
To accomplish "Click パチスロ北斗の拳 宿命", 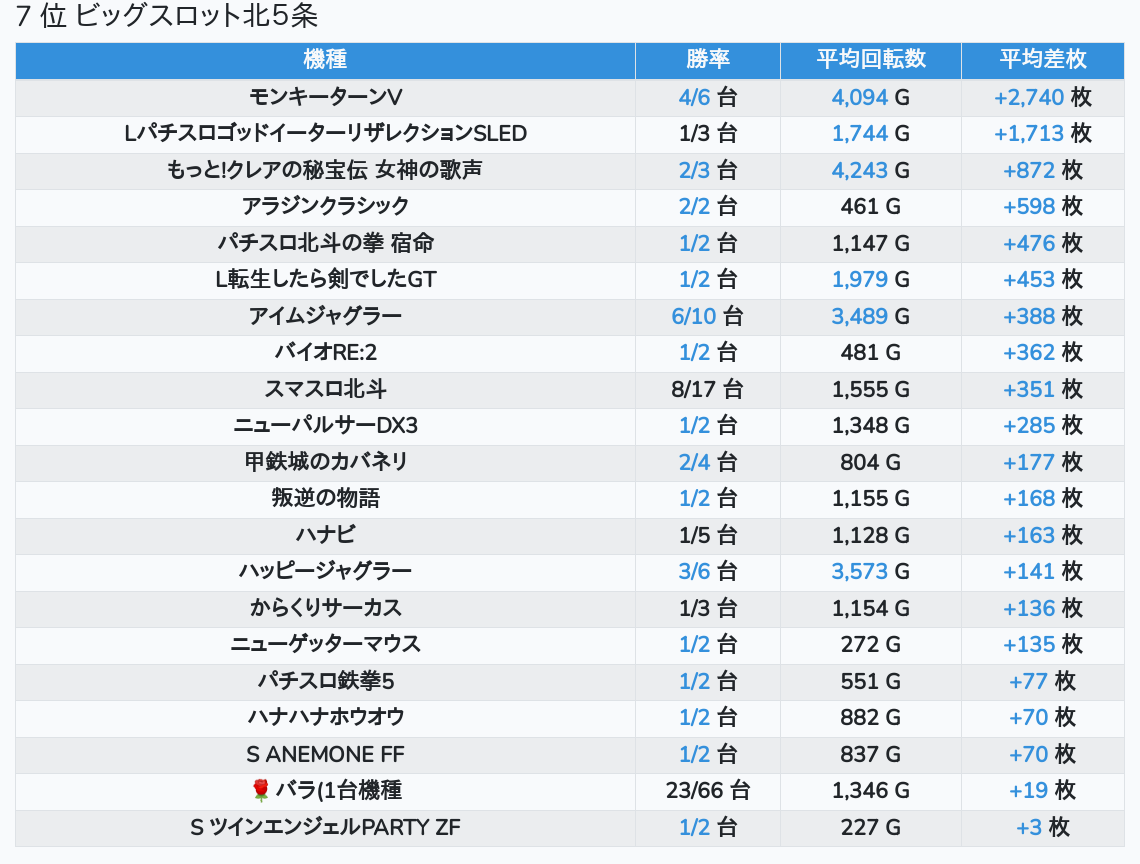I will point(325,243).
